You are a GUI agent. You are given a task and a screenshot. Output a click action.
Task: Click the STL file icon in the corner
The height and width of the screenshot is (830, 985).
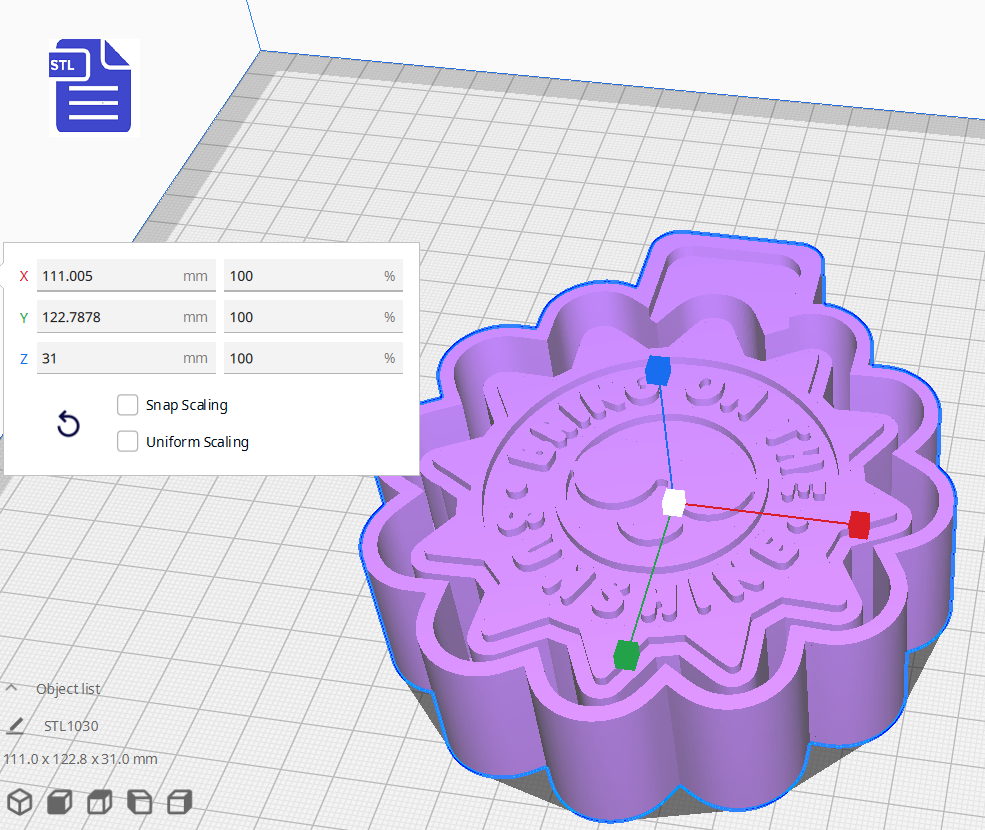[92, 87]
